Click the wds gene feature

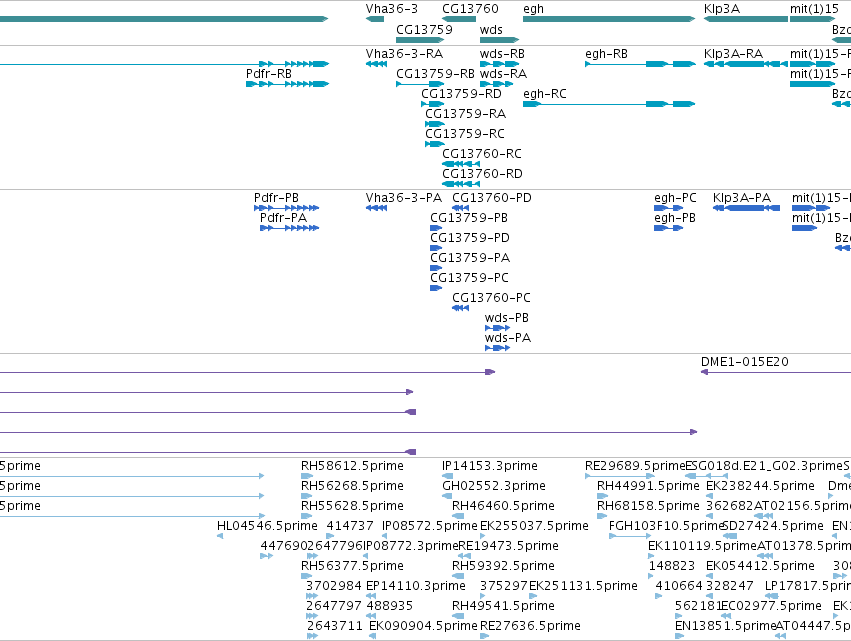[x=499, y=40]
